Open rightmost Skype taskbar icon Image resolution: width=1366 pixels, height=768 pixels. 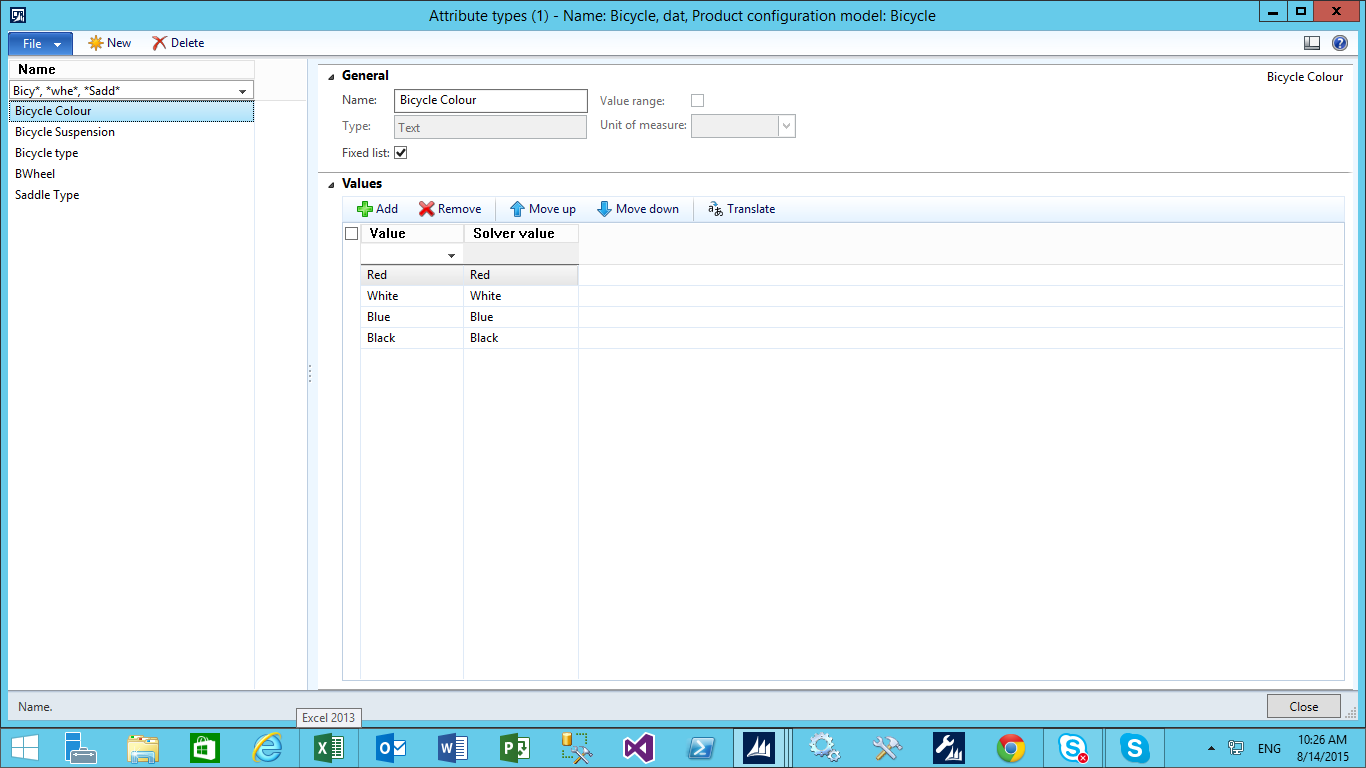pyautogui.click(x=1134, y=747)
